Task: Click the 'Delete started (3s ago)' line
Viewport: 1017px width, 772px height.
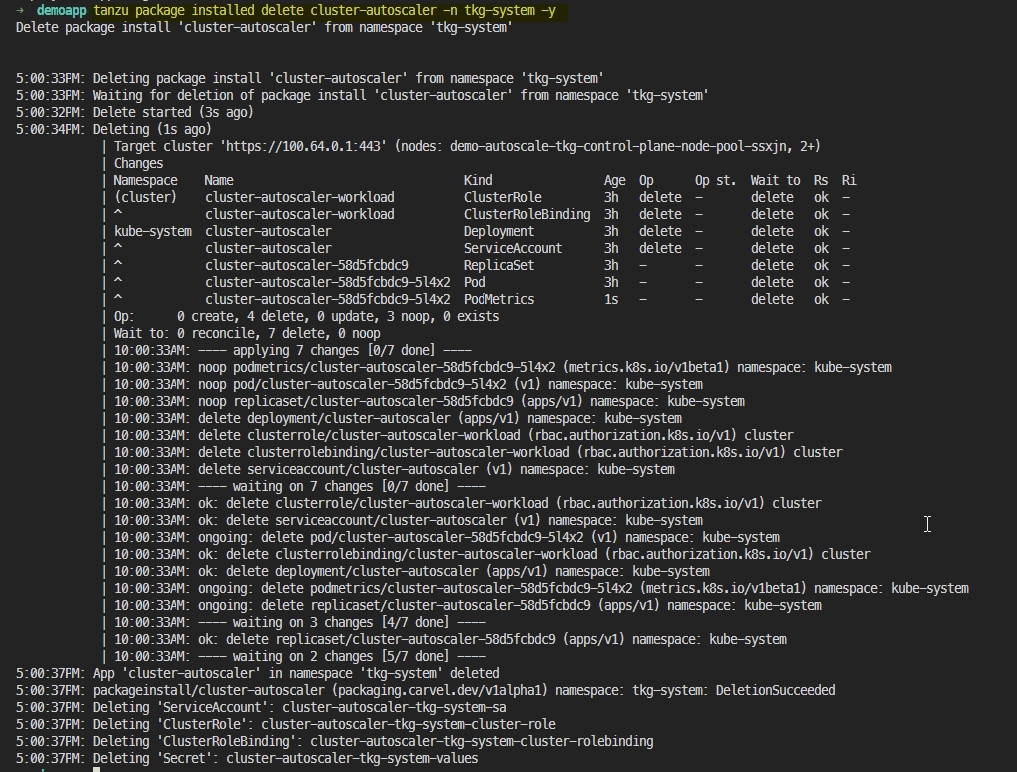Action: click(173, 112)
